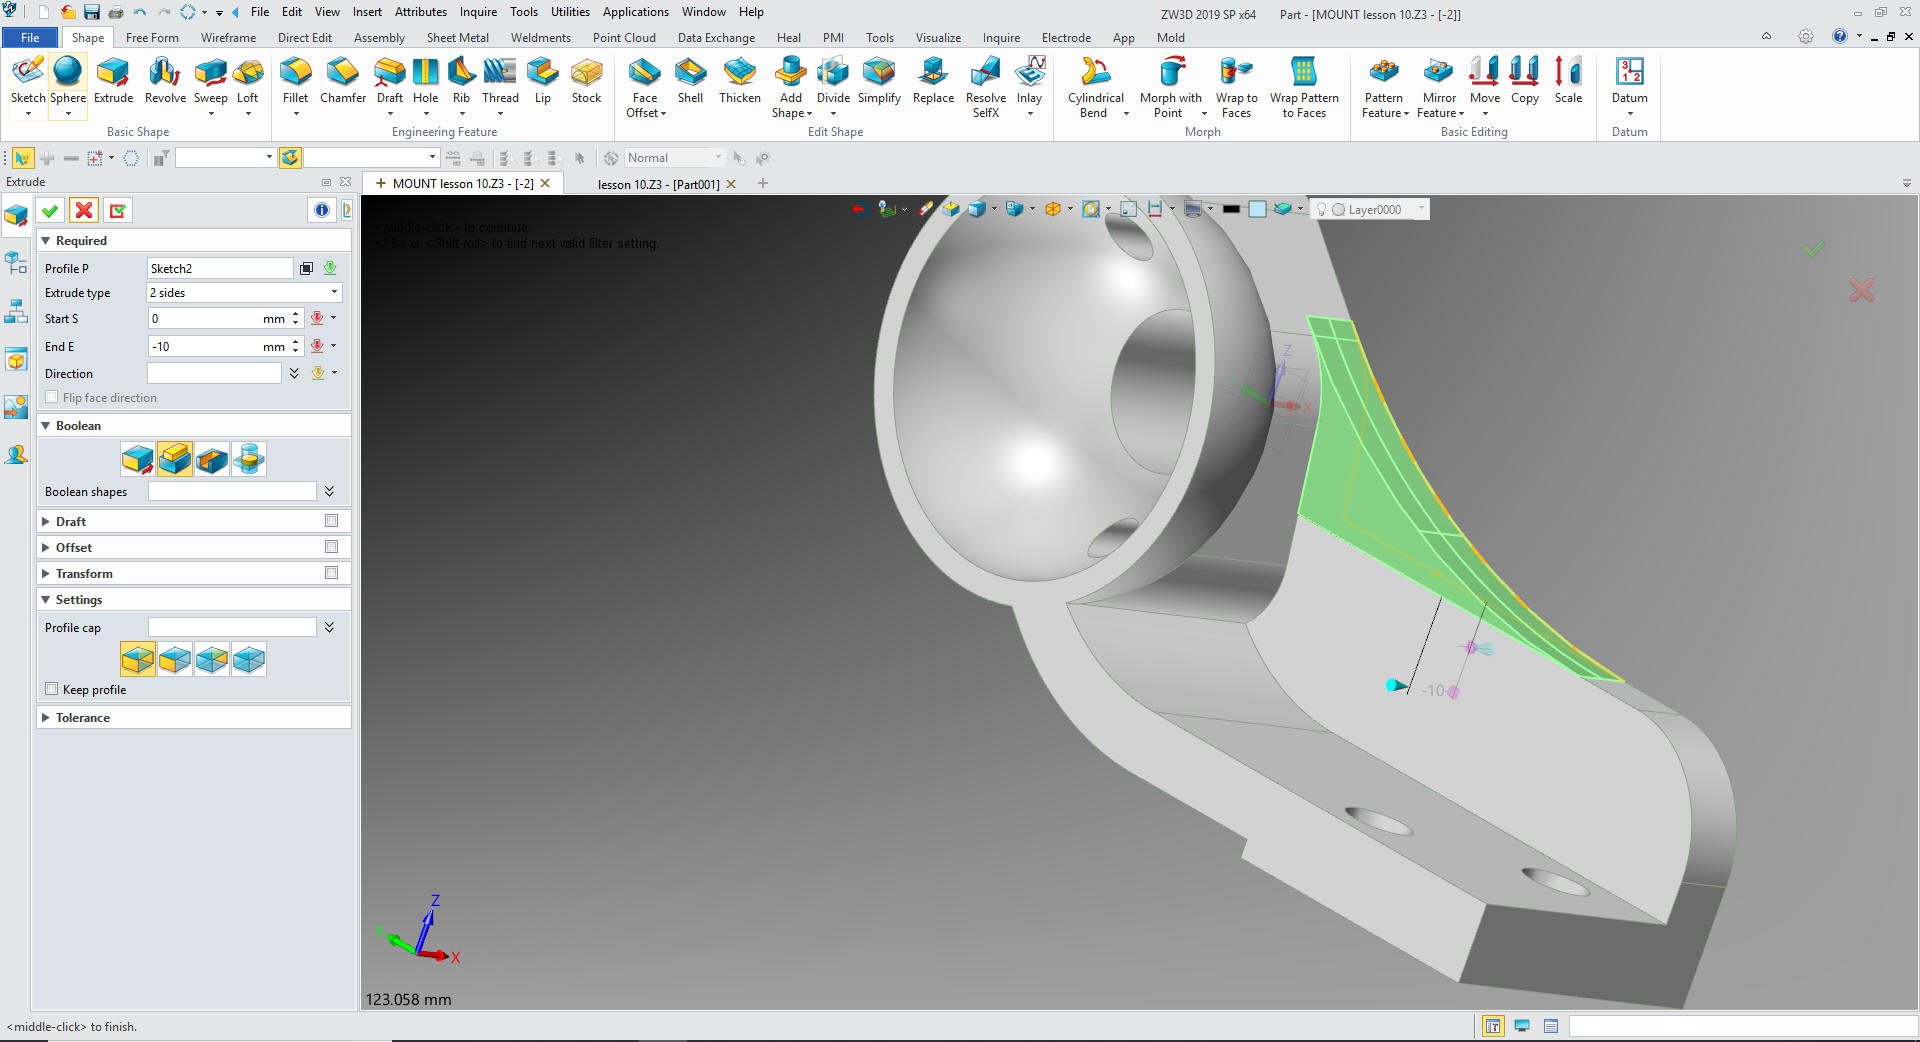Enable Flip face direction checkbox
Screen dimensions: 1920x1042
point(52,397)
